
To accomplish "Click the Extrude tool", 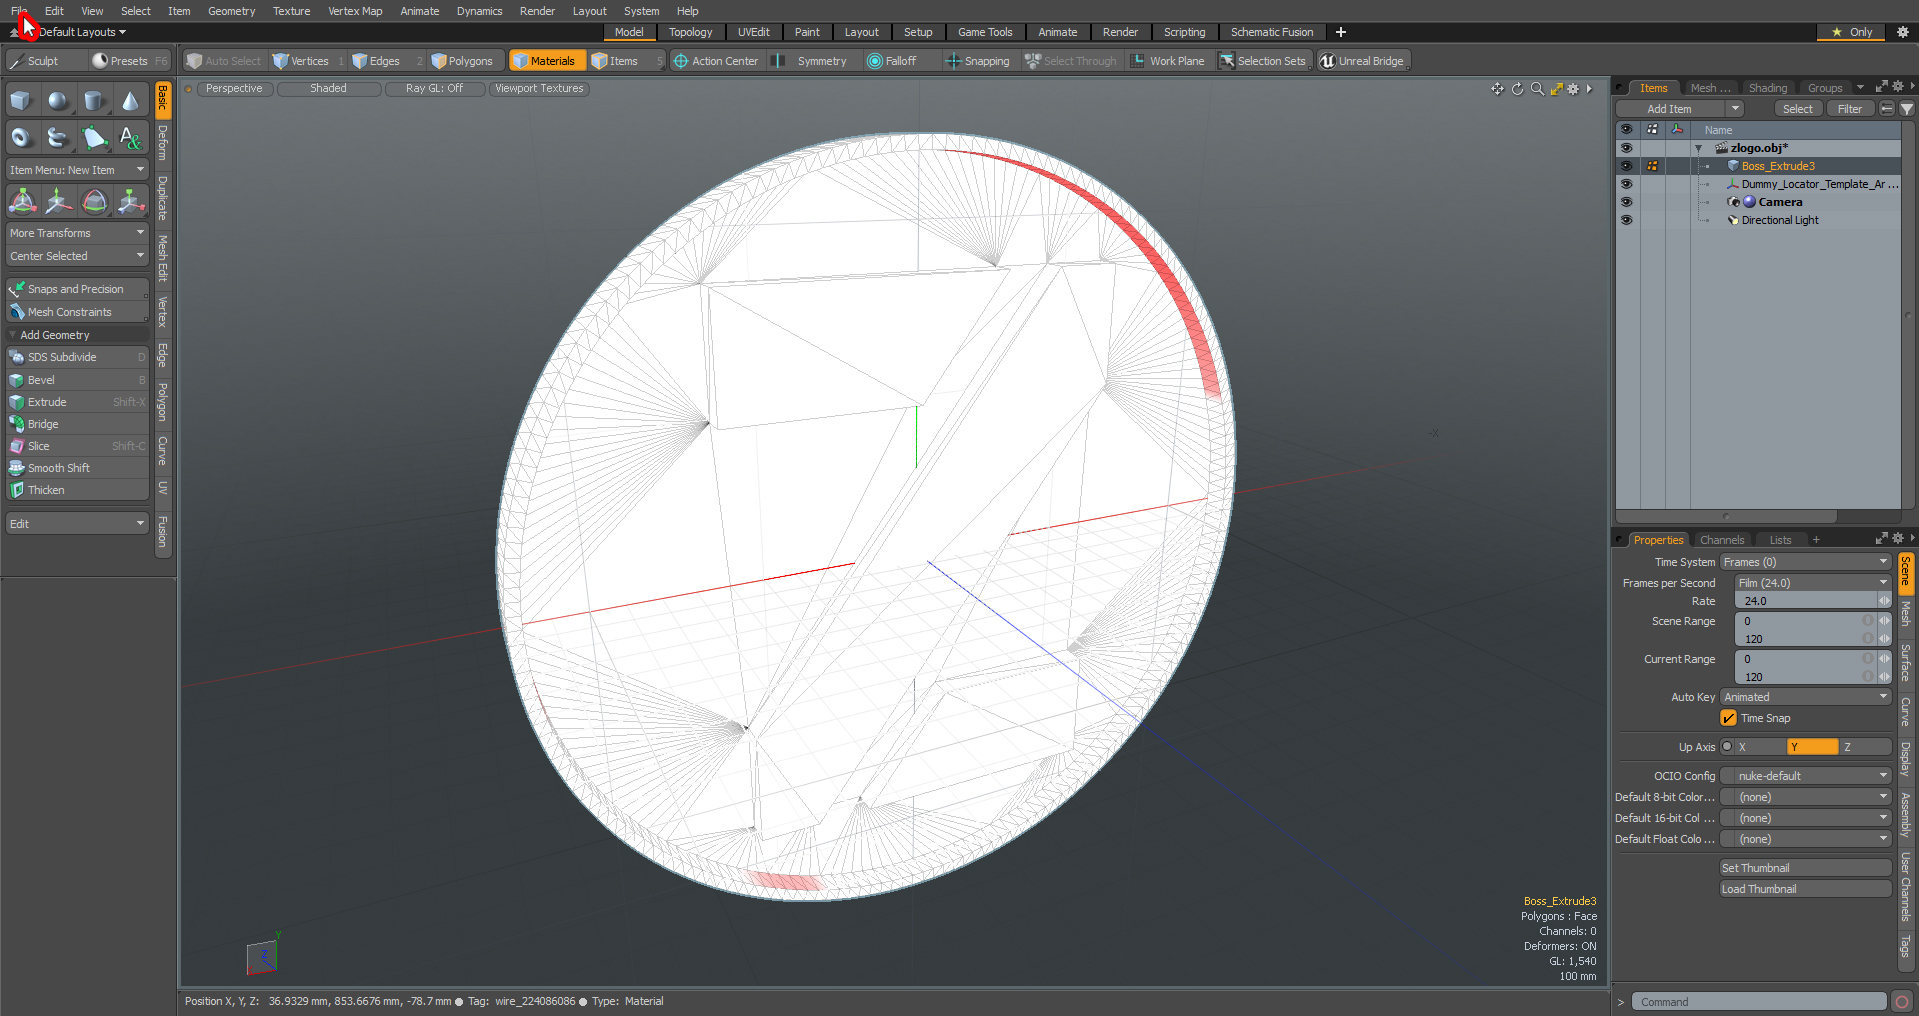I will click(47, 402).
